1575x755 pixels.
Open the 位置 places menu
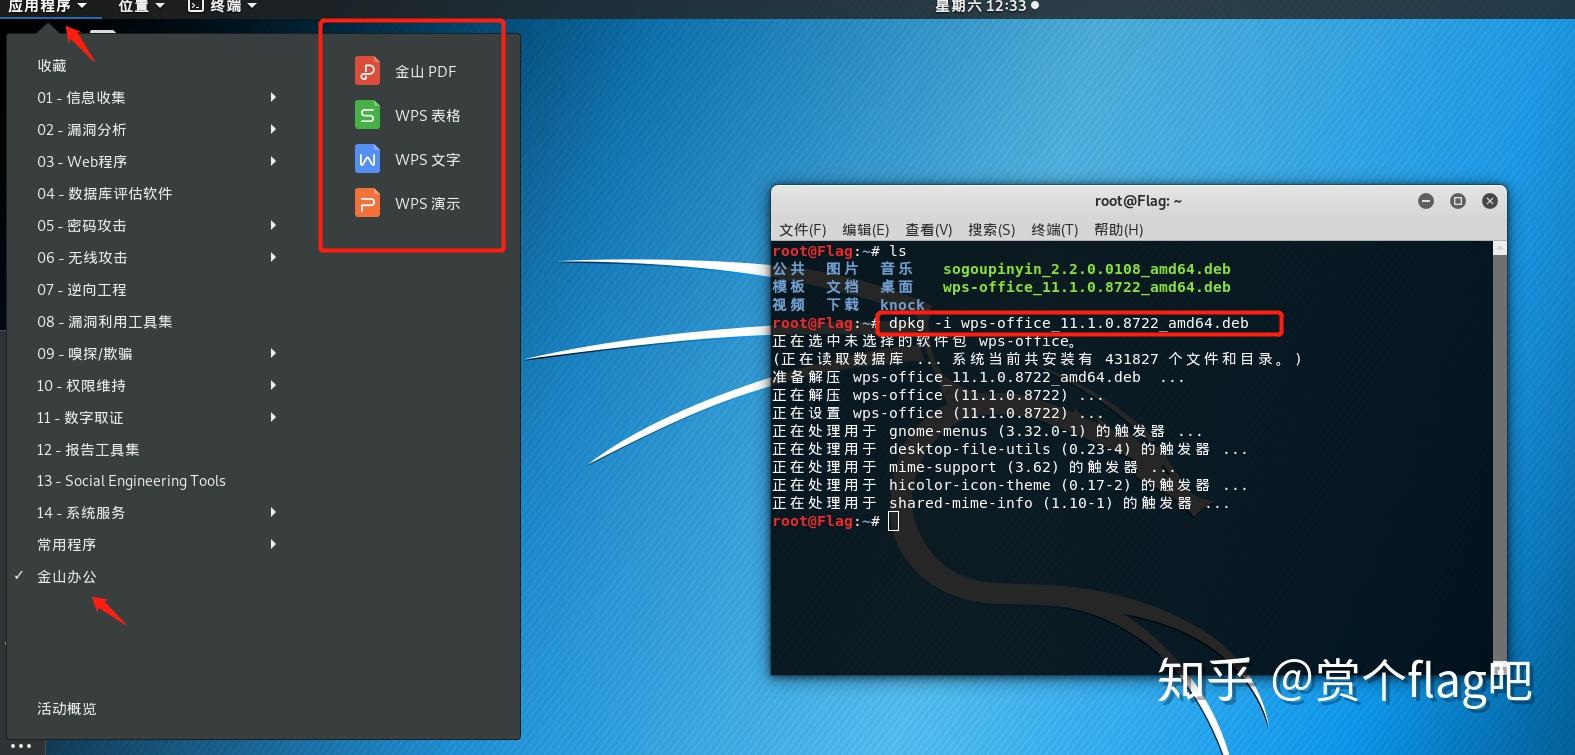coord(140,6)
